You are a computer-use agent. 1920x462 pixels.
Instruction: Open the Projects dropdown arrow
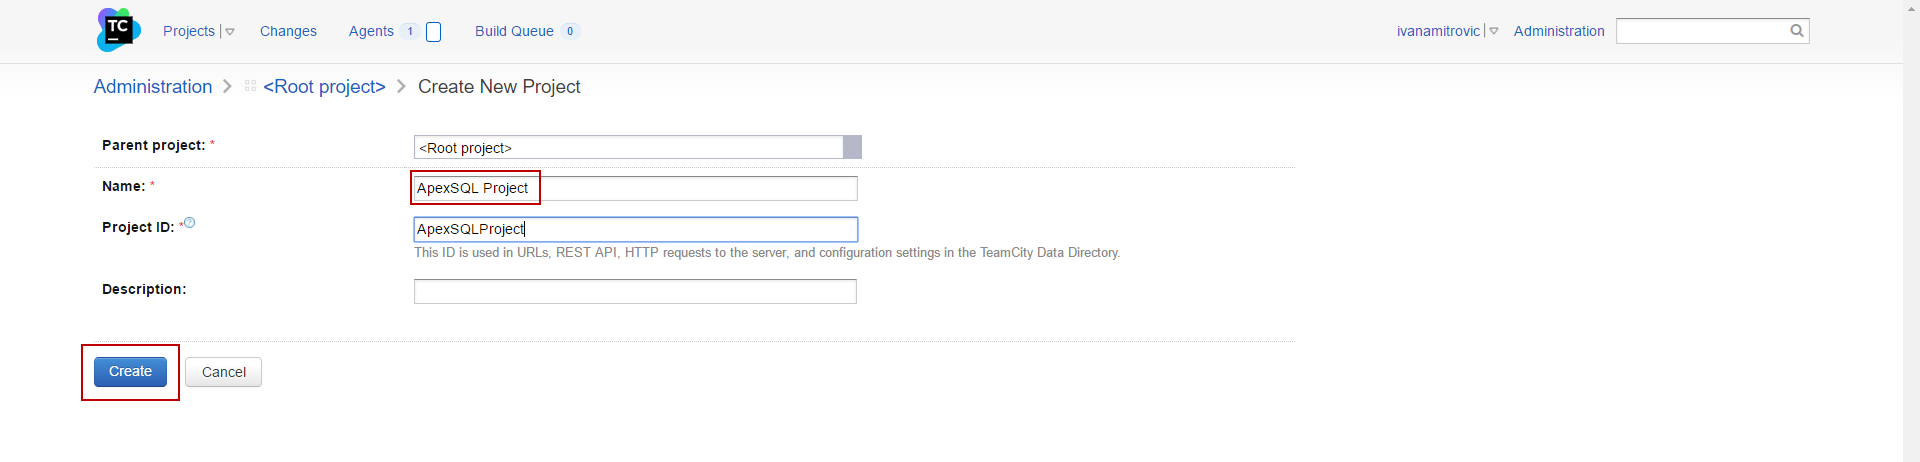pos(230,32)
